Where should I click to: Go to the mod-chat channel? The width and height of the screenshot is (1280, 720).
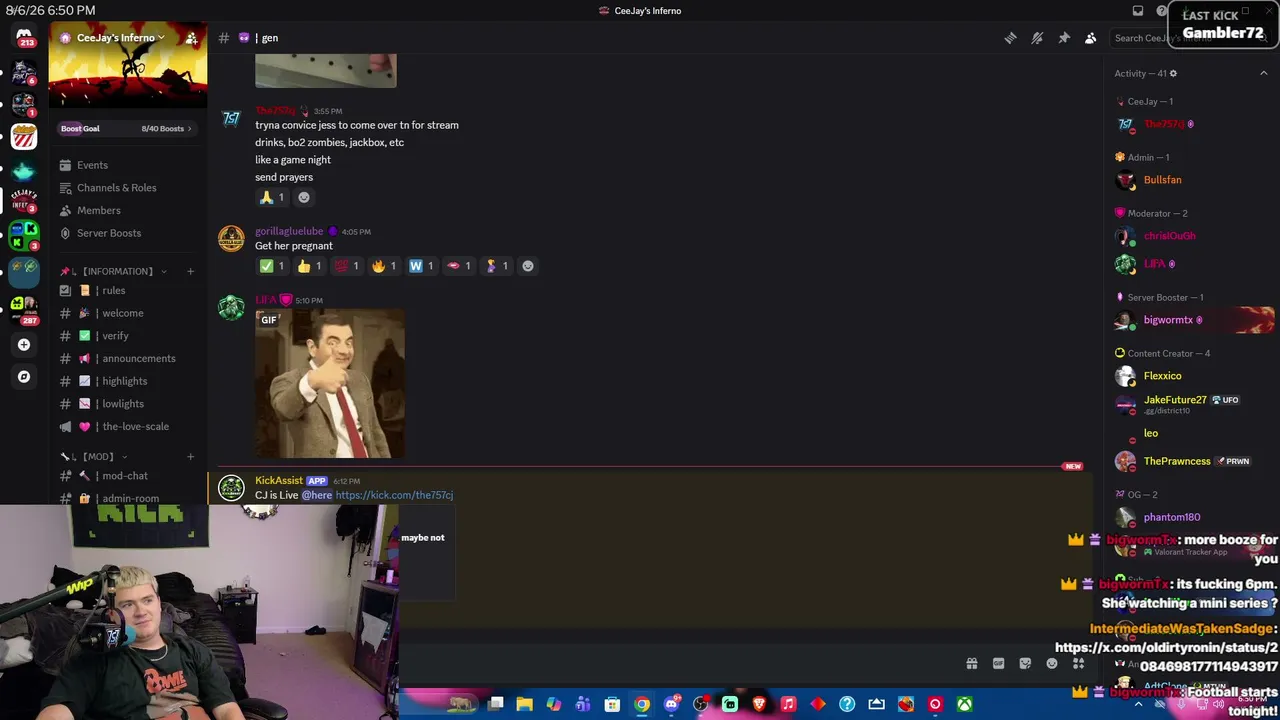128,476
